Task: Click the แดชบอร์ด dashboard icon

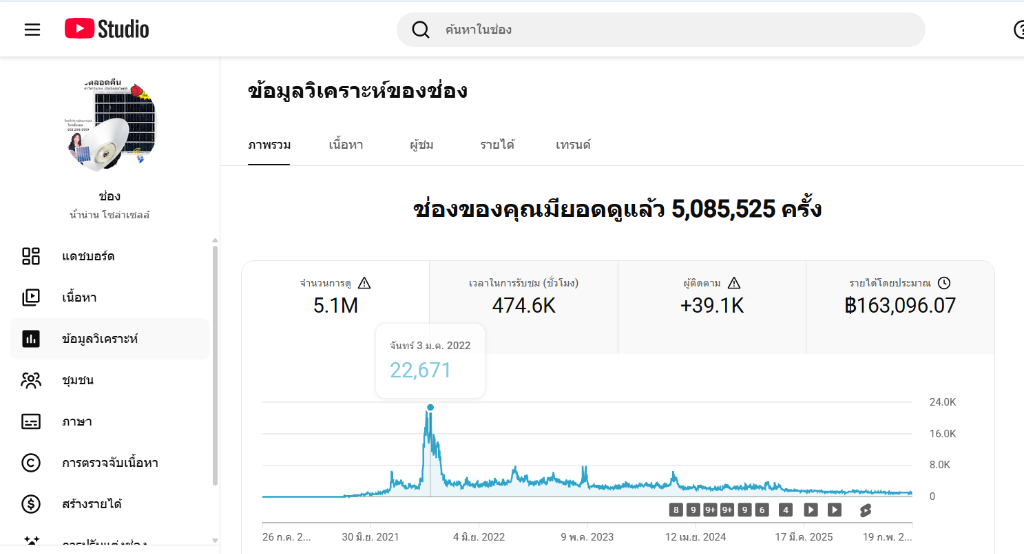Action: point(31,256)
